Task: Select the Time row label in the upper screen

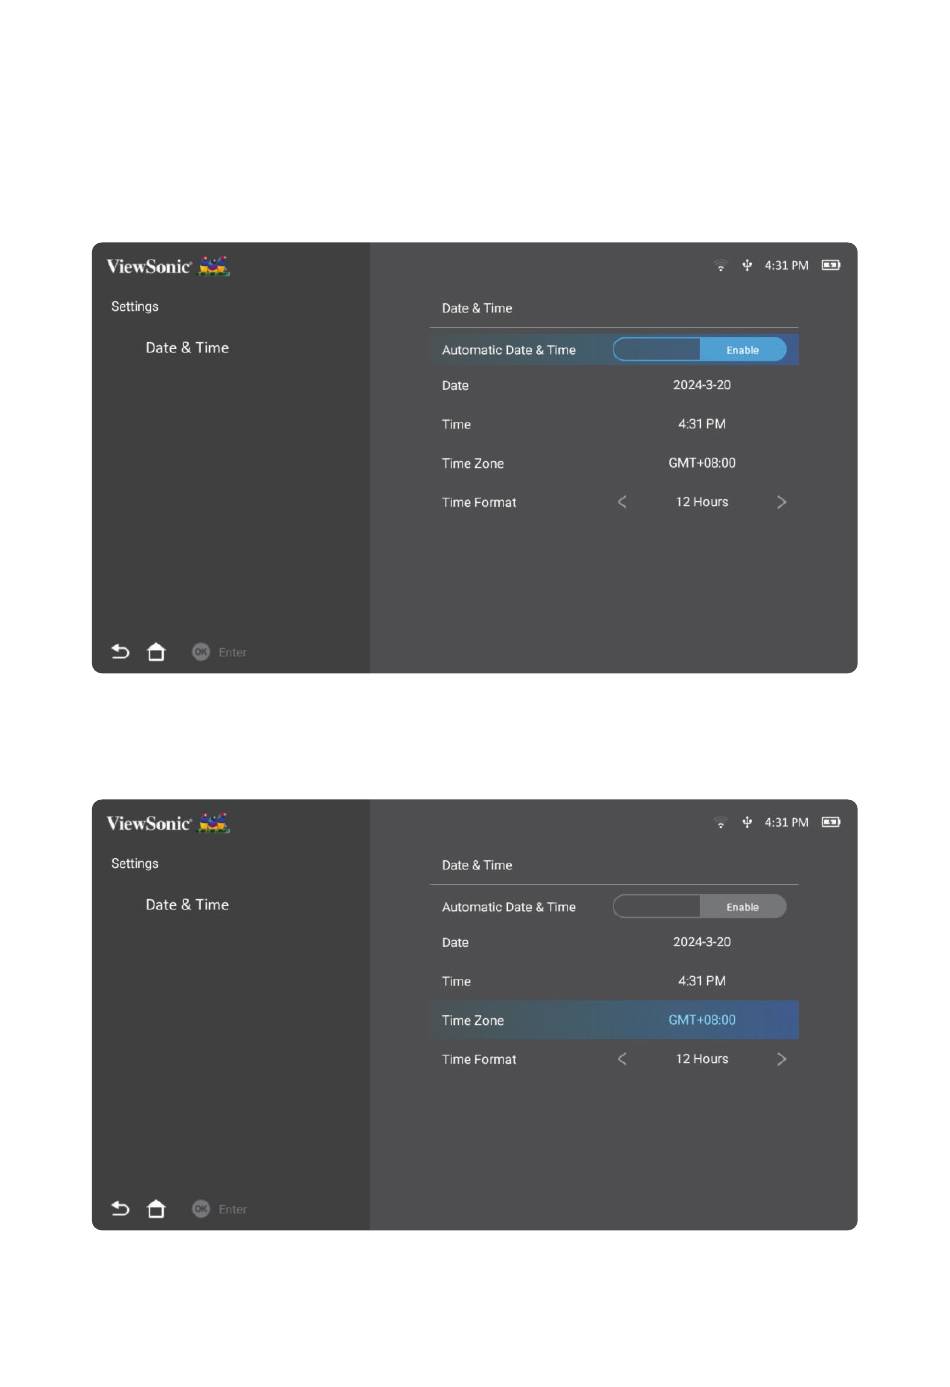Action: (x=456, y=425)
